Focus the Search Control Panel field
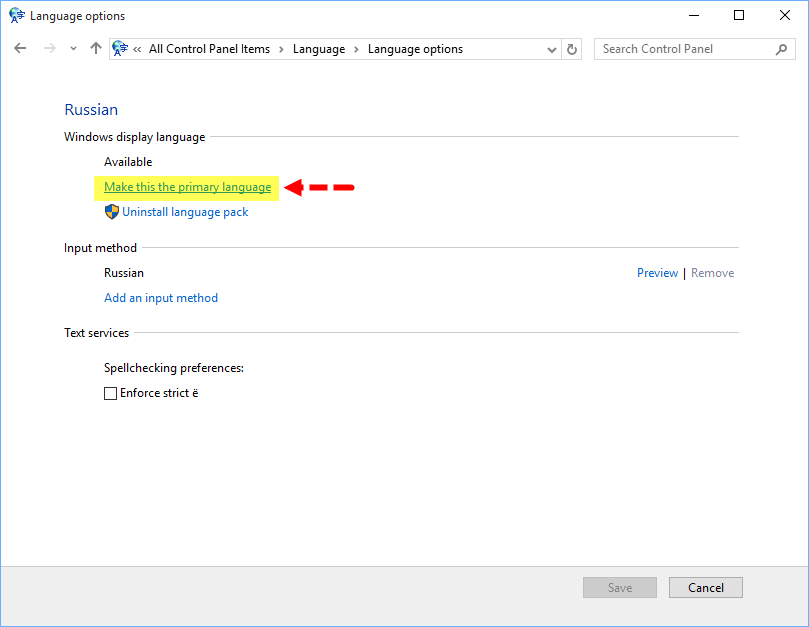 685,49
